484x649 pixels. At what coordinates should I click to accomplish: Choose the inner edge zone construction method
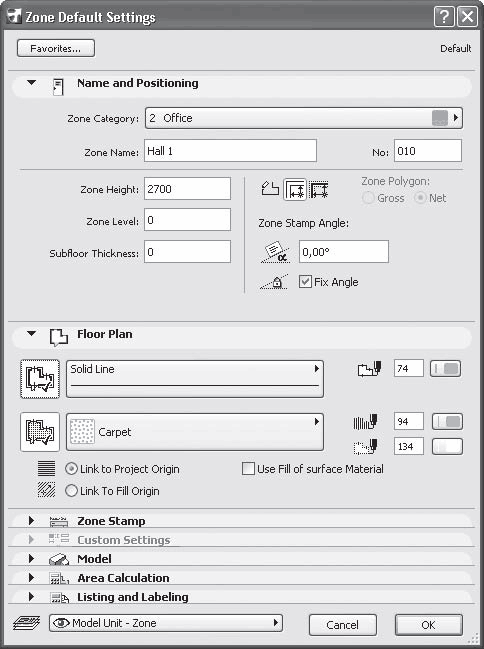(x=295, y=190)
